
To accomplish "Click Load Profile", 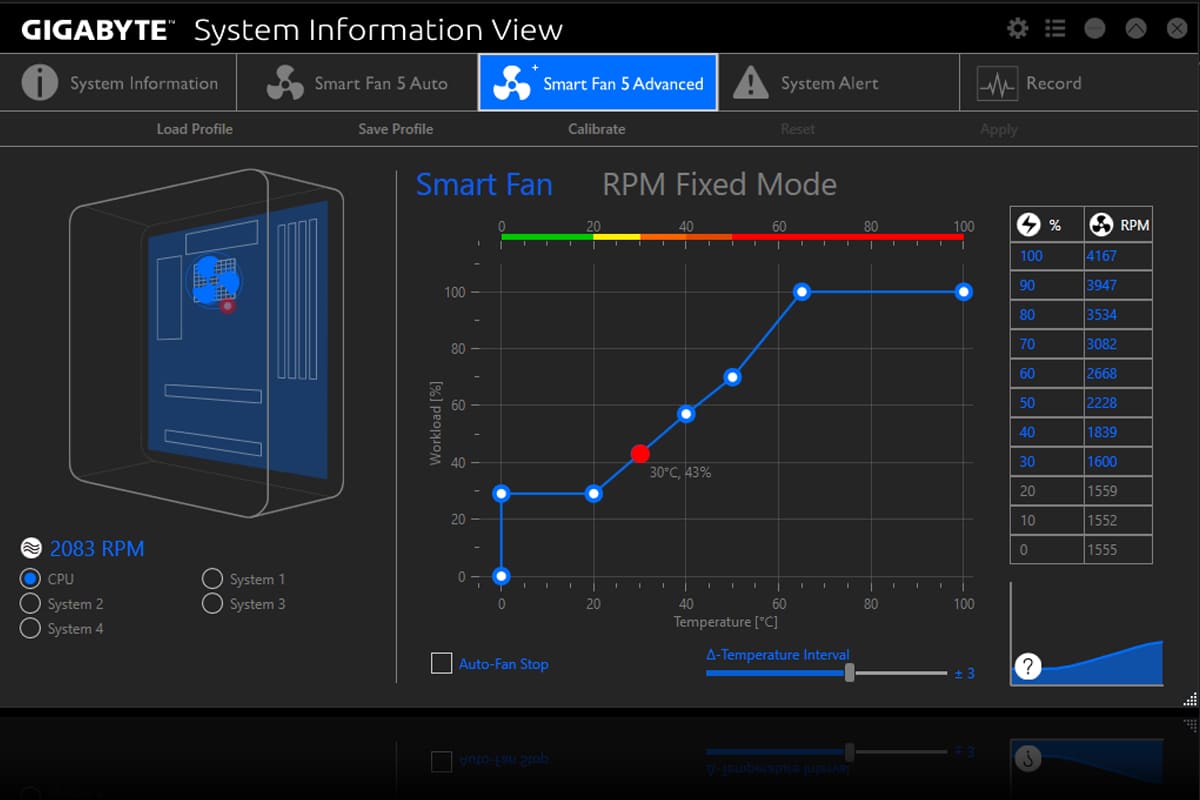I will click(195, 129).
